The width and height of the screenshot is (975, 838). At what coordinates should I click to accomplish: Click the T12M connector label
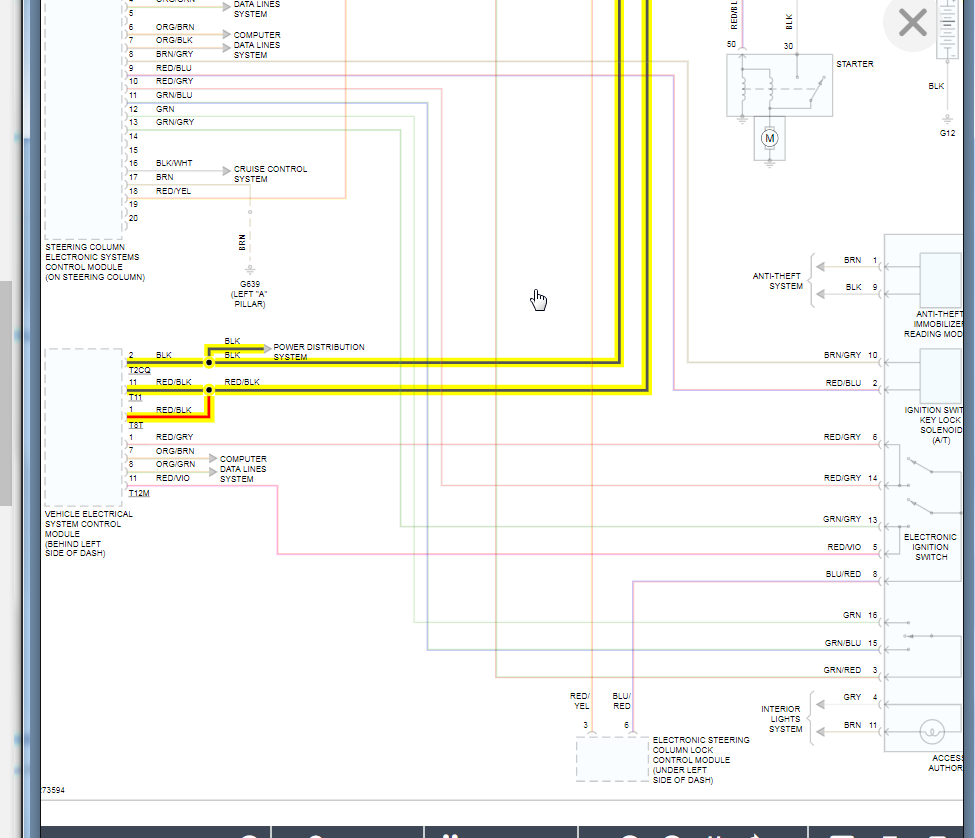[x=139, y=493]
